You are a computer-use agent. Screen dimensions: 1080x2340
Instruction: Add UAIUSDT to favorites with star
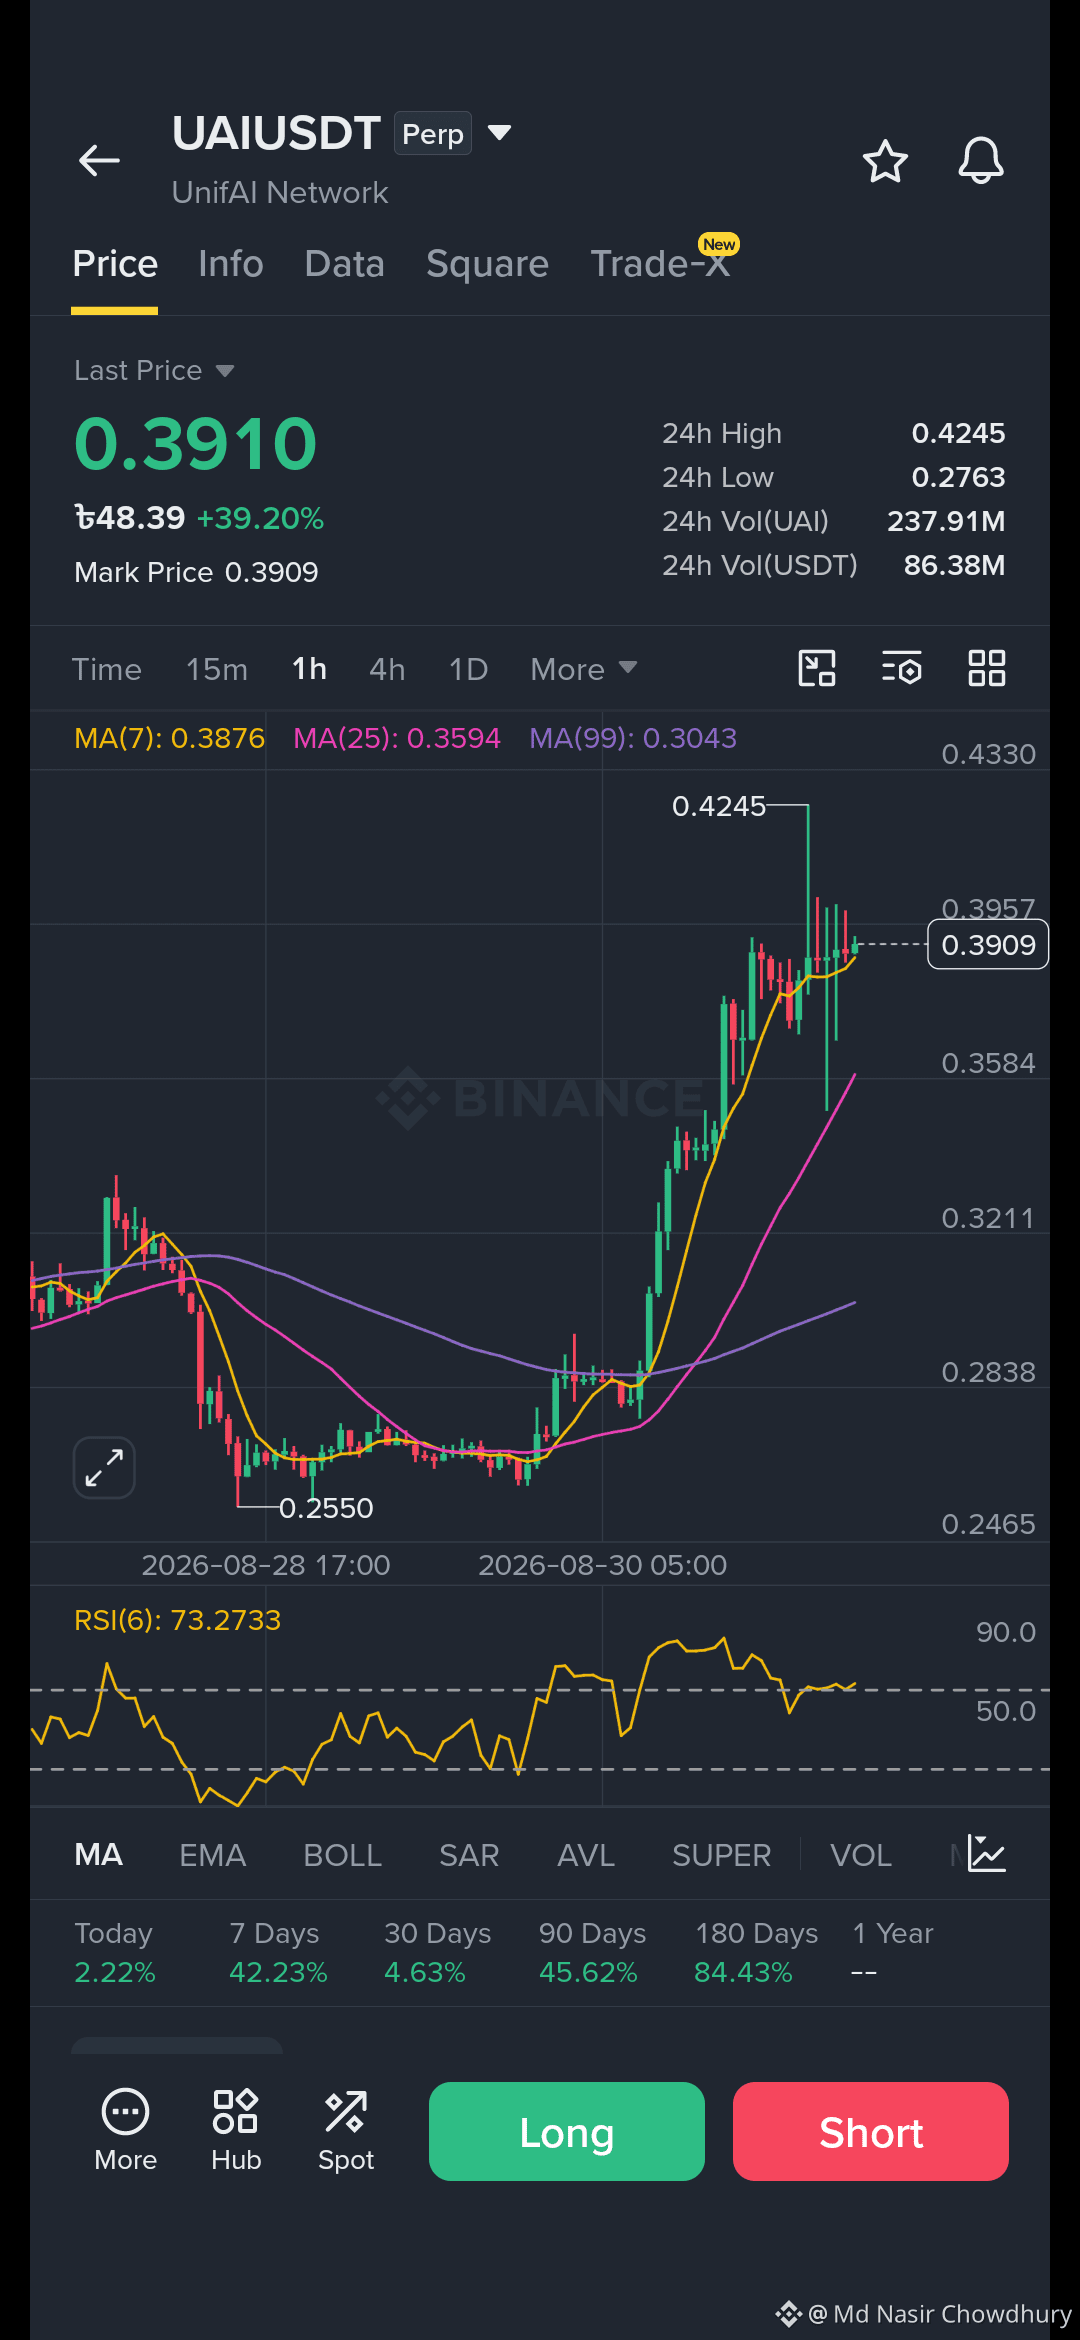tap(885, 161)
